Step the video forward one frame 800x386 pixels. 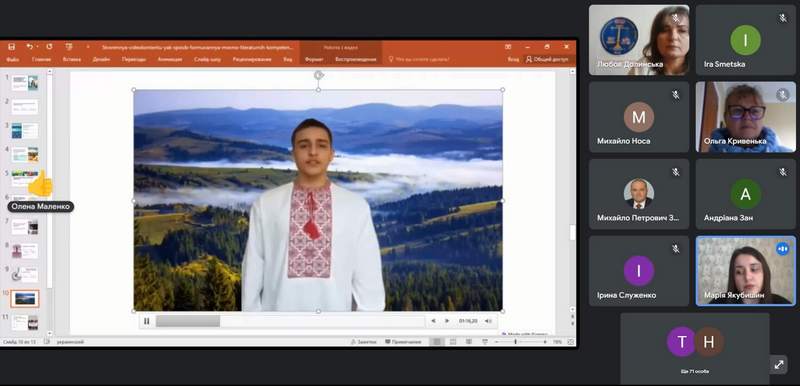click(447, 321)
